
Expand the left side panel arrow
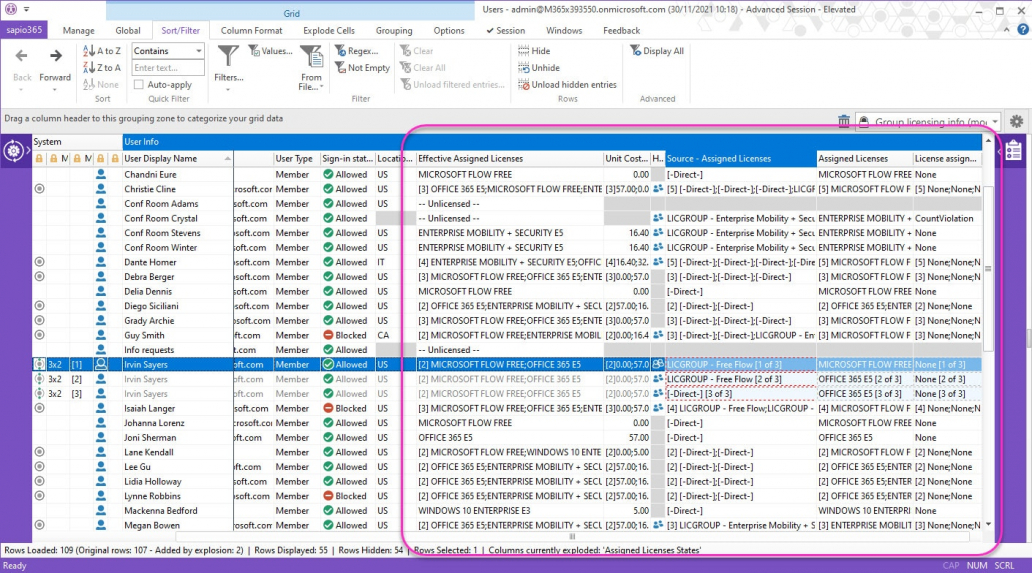click(28, 151)
